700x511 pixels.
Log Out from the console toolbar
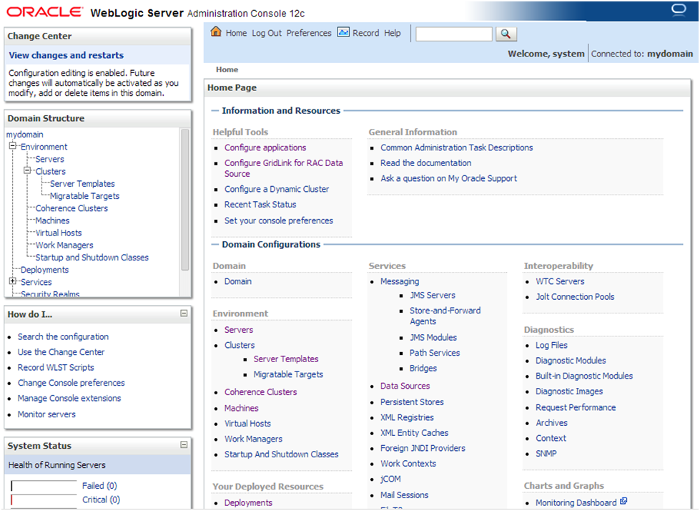coord(266,33)
